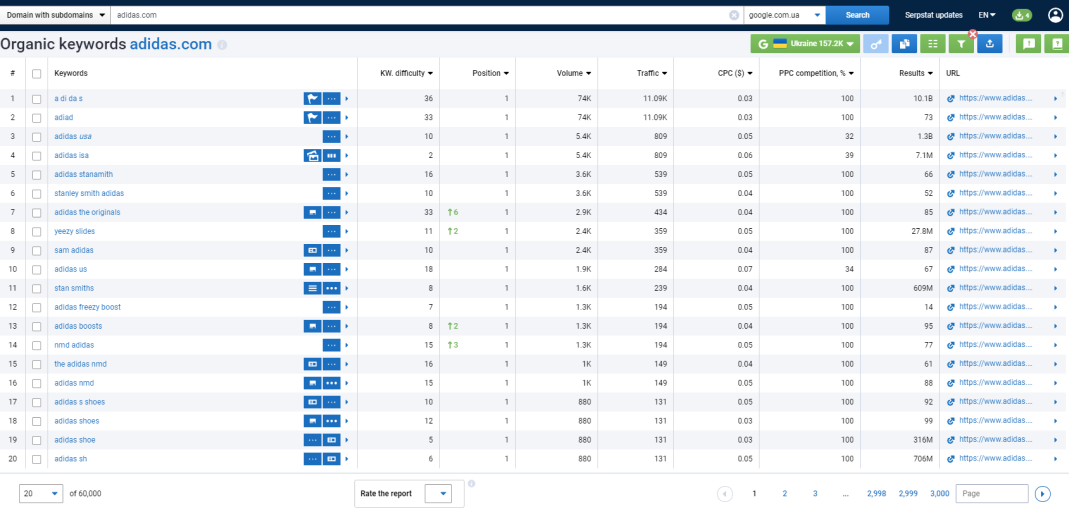
Task: Open external URL icon for 'nmd adidas' row
Action: (951, 345)
